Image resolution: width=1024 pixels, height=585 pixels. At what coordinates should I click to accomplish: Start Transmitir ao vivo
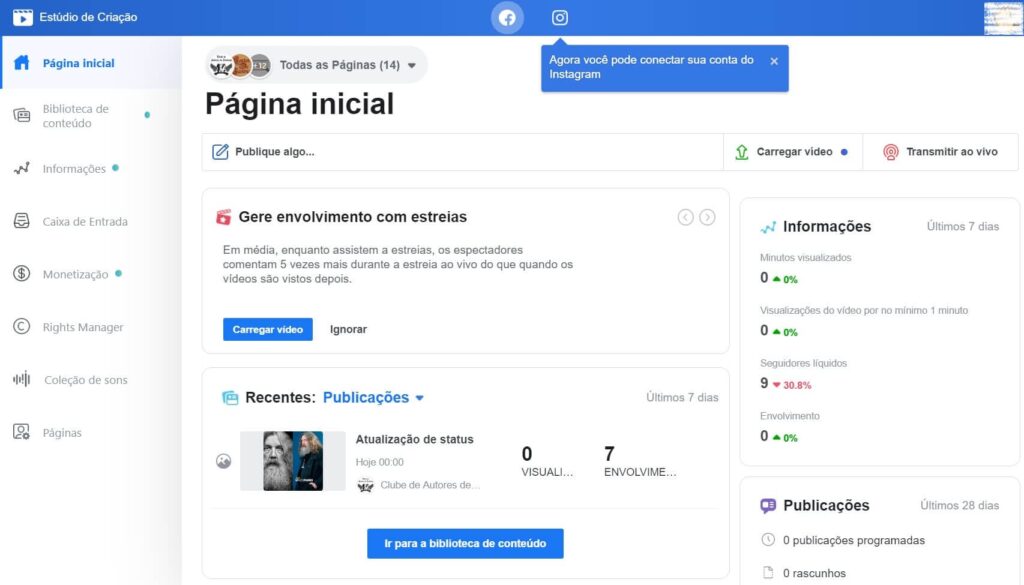[940, 151]
